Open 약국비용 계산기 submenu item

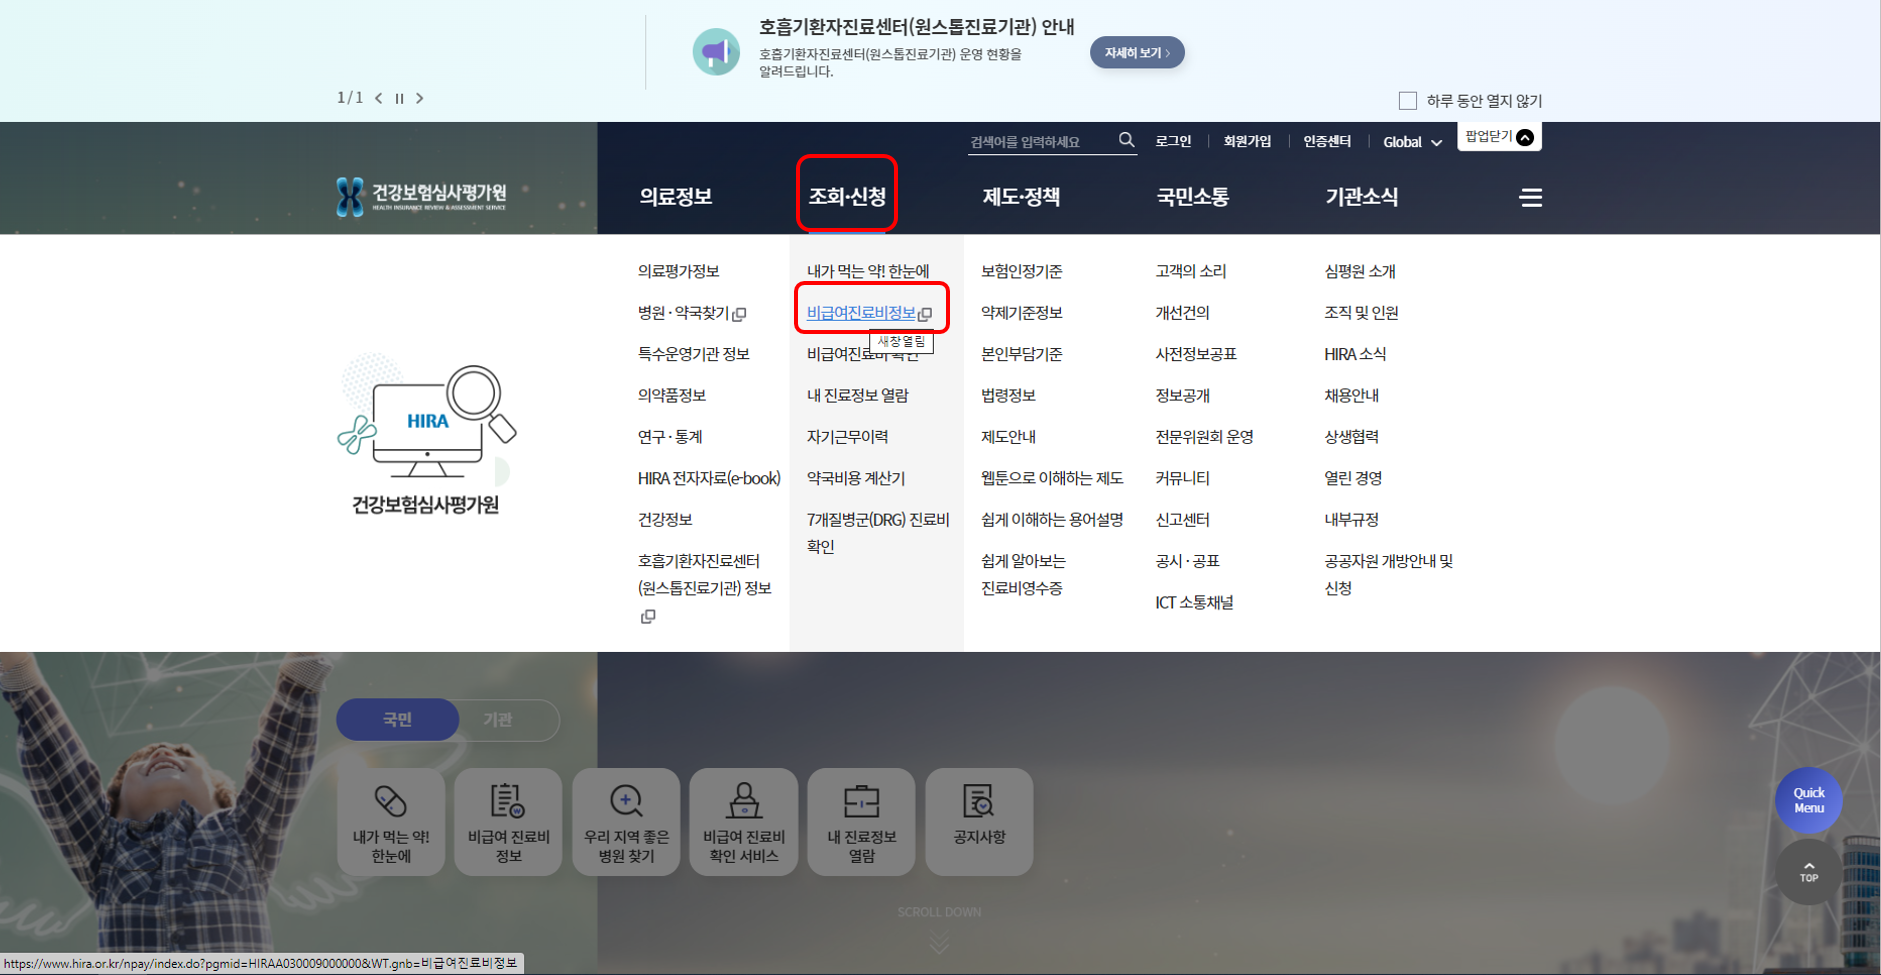click(856, 478)
